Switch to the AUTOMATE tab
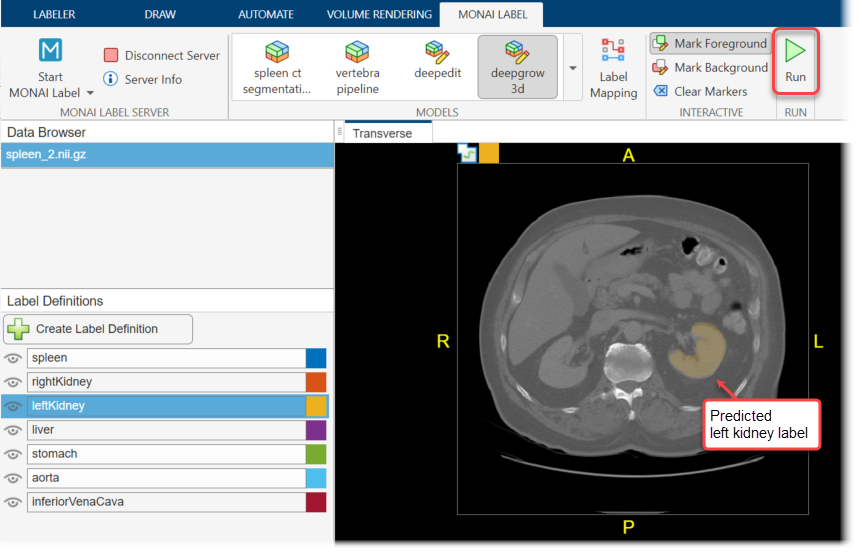The height and width of the screenshot is (556, 862). pyautogui.click(x=266, y=14)
